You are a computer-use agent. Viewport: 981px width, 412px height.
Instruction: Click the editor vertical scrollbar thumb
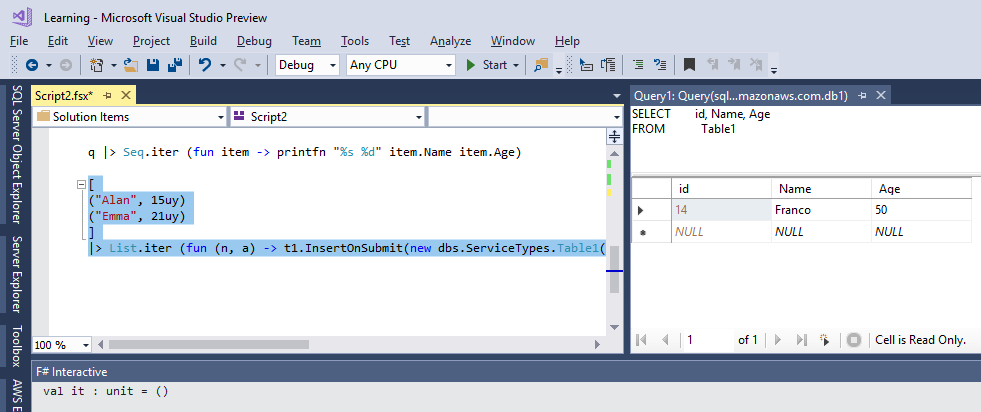tap(614, 269)
